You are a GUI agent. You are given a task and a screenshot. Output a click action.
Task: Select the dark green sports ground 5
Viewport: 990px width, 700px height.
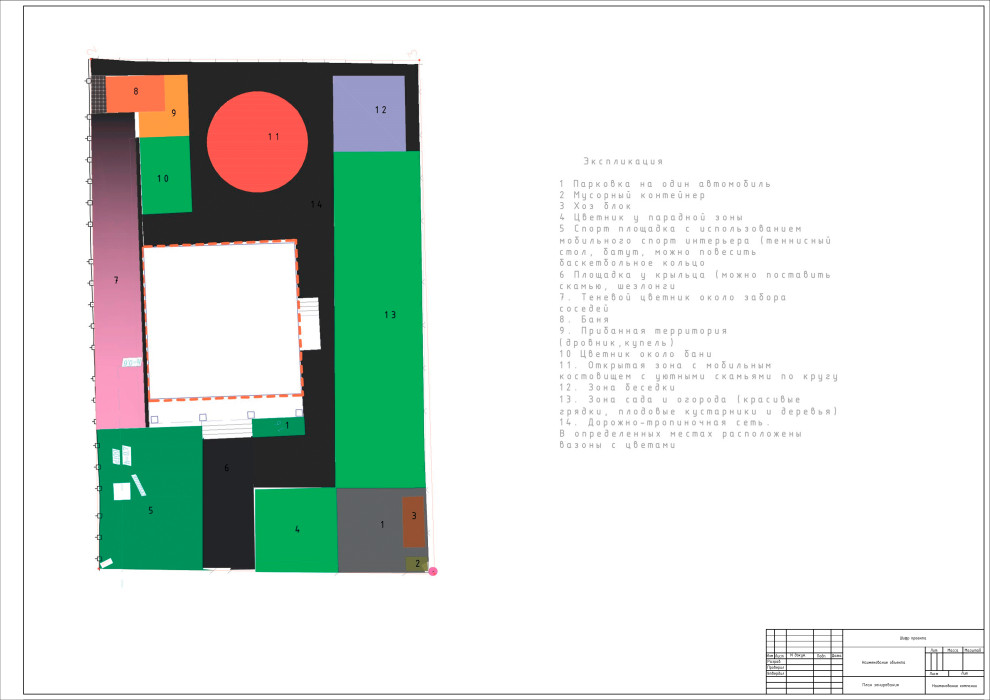(150, 500)
